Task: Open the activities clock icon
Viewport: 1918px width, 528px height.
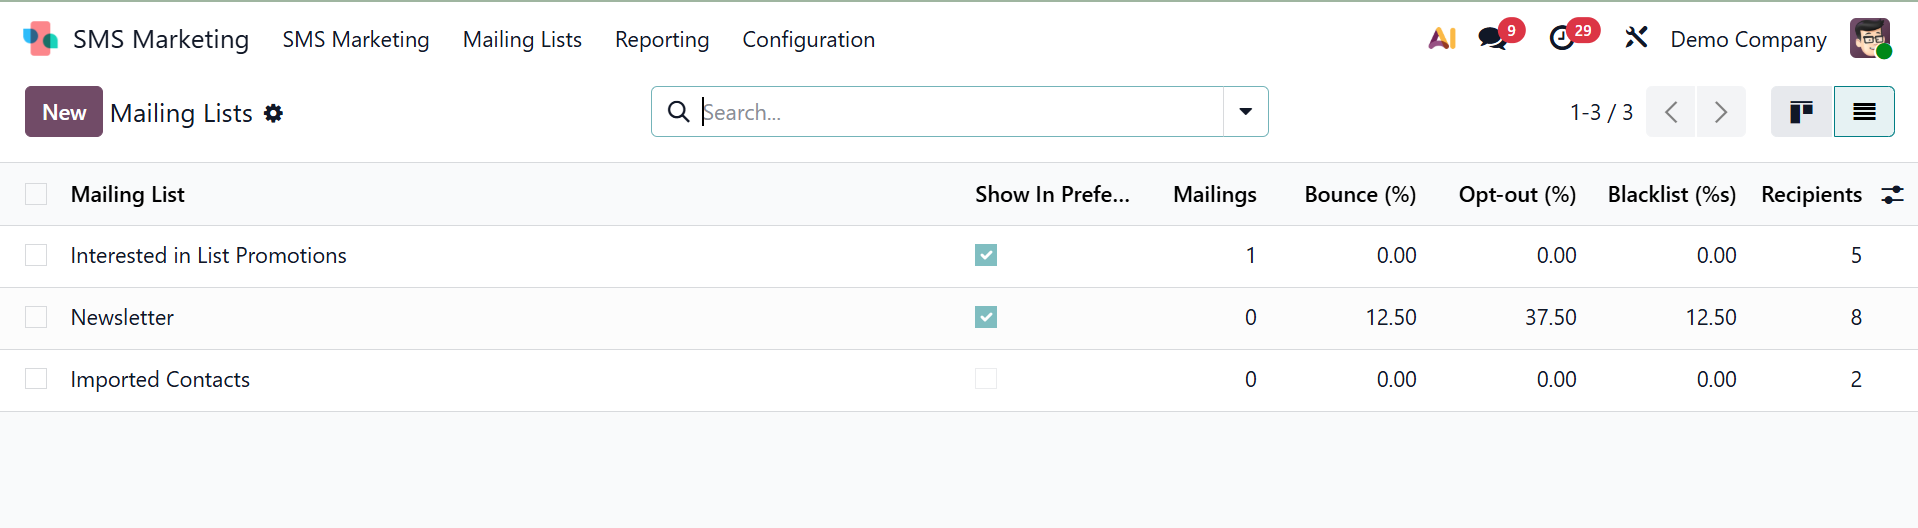Action: pyautogui.click(x=1561, y=39)
